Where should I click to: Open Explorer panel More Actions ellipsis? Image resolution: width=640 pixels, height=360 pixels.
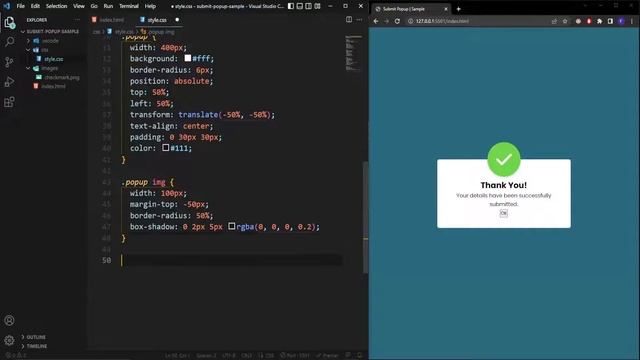tap(77, 20)
